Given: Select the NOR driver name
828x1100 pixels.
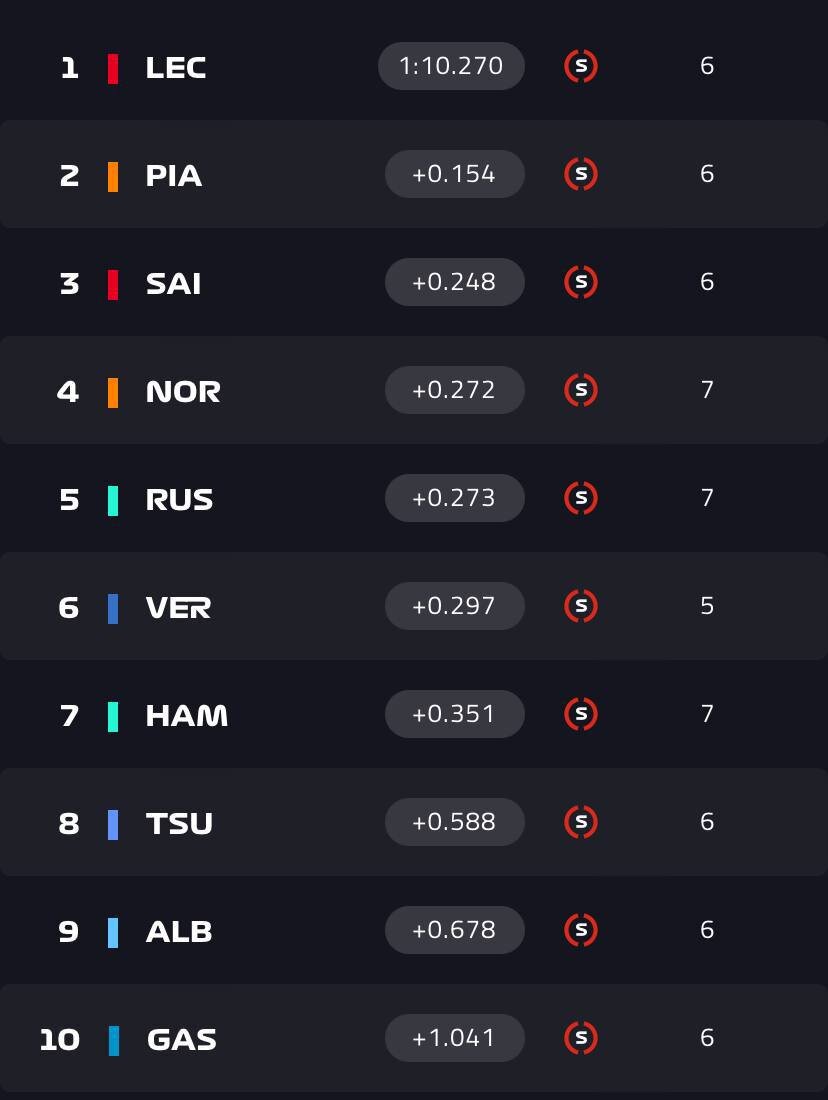Looking at the screenshot, I should (x=183, y=392).
